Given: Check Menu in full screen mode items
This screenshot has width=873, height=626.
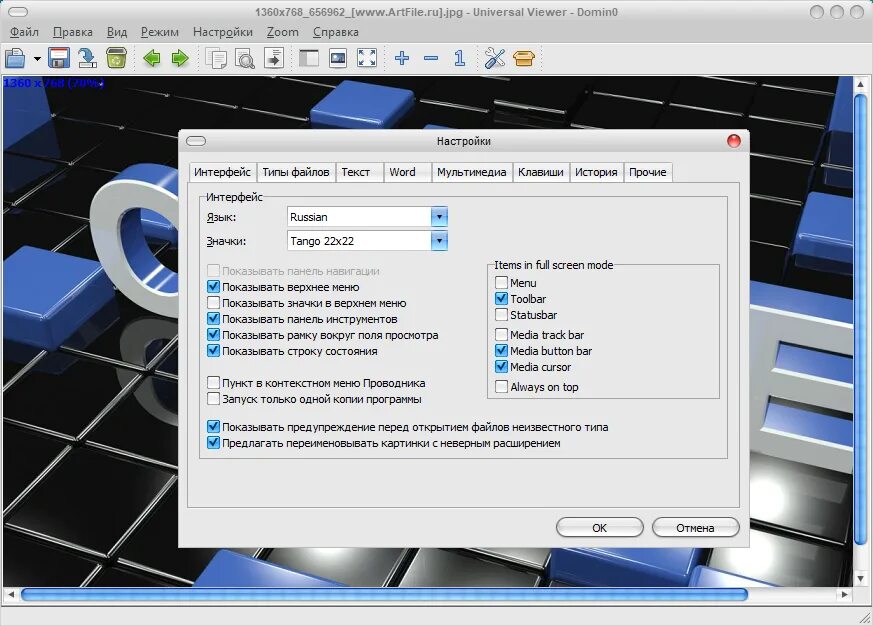Looking at the screenshot, I should click(x=501, y=283).
